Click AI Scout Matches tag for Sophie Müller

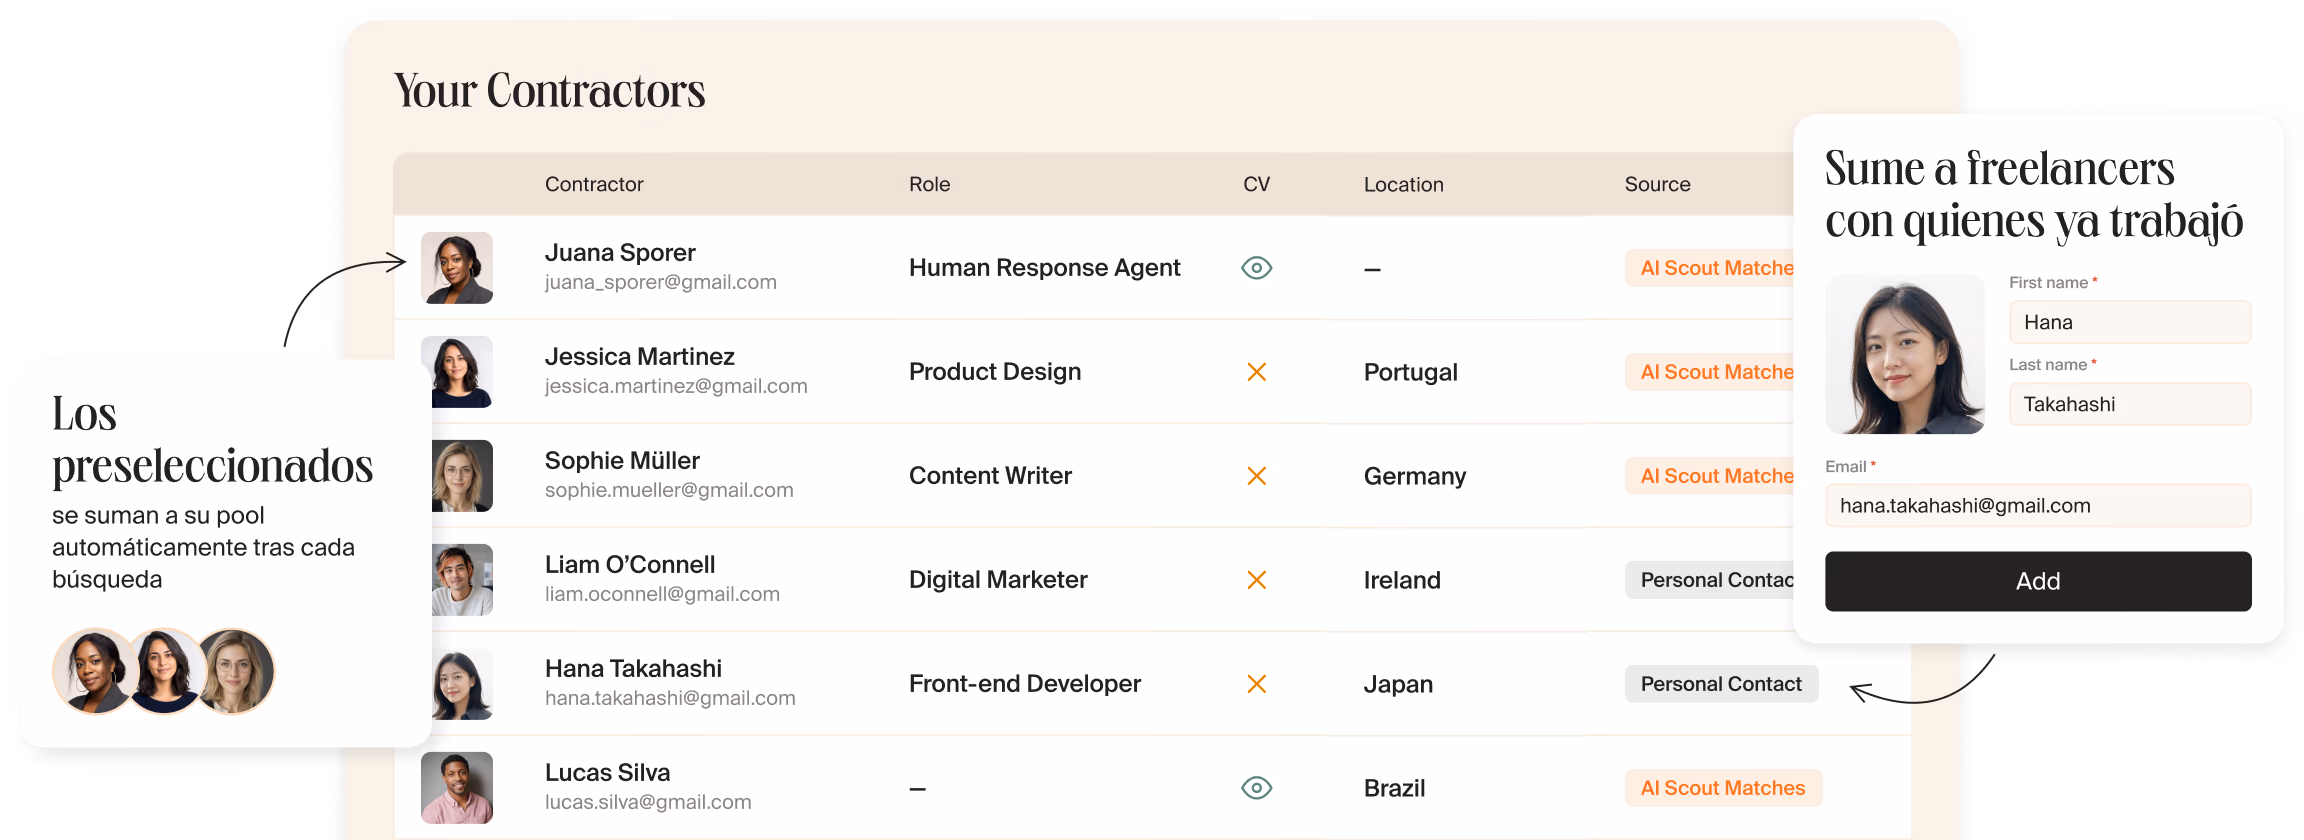pos(1710,476)
